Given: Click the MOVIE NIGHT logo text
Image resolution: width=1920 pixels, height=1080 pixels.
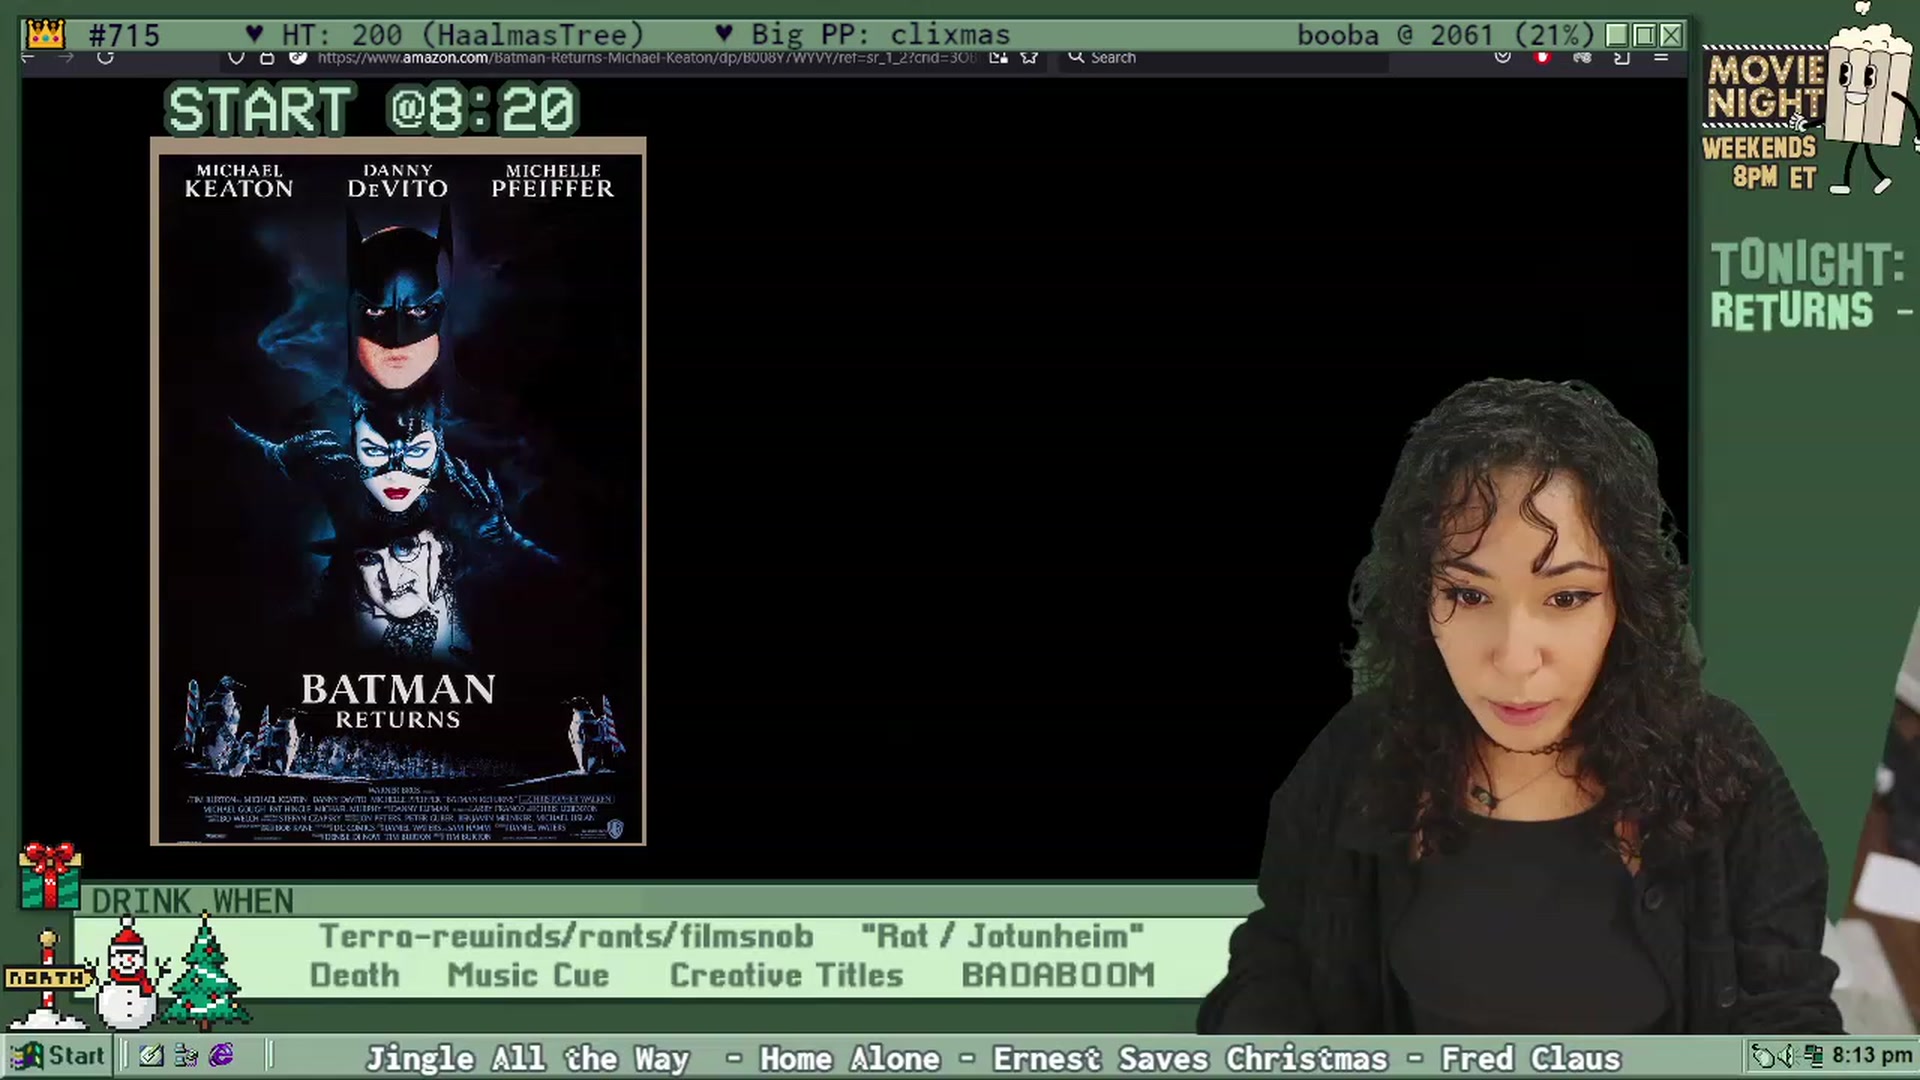Looking at the screenshot, I should (x=1765, y=86).
